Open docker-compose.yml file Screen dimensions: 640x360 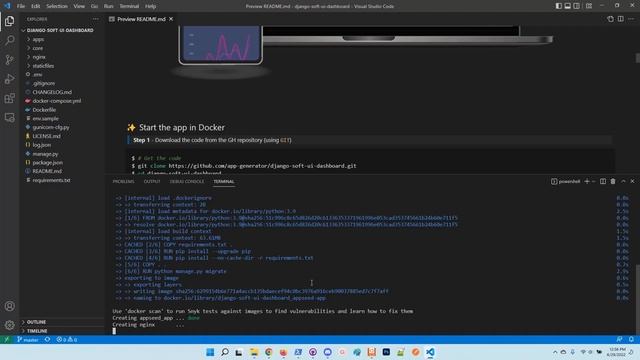click(x=57, y=101)
